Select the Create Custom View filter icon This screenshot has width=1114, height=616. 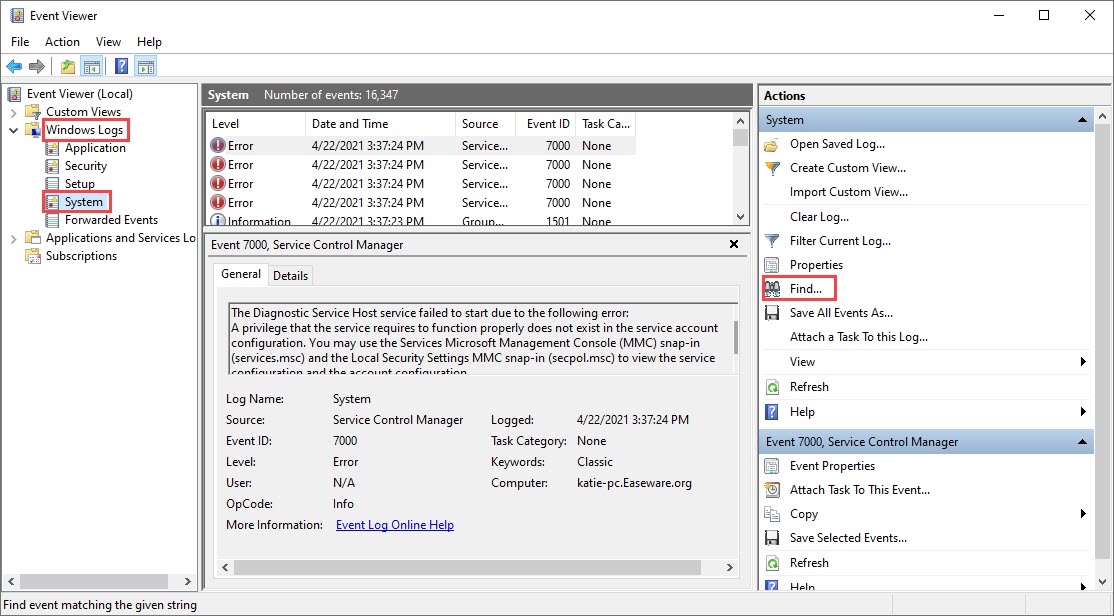pyautogui.click(x=770, y=167)
